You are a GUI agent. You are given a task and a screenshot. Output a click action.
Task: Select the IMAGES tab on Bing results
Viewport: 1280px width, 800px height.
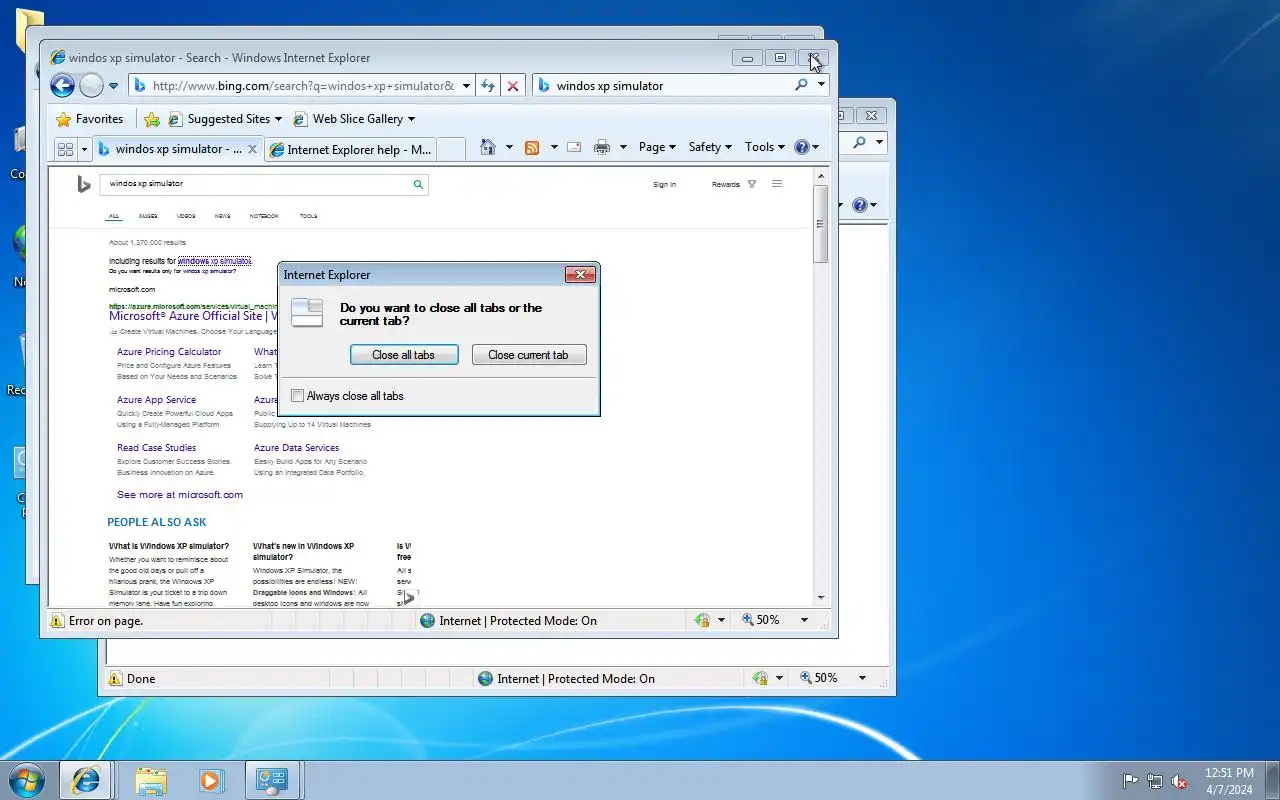(x=148, y=216)
